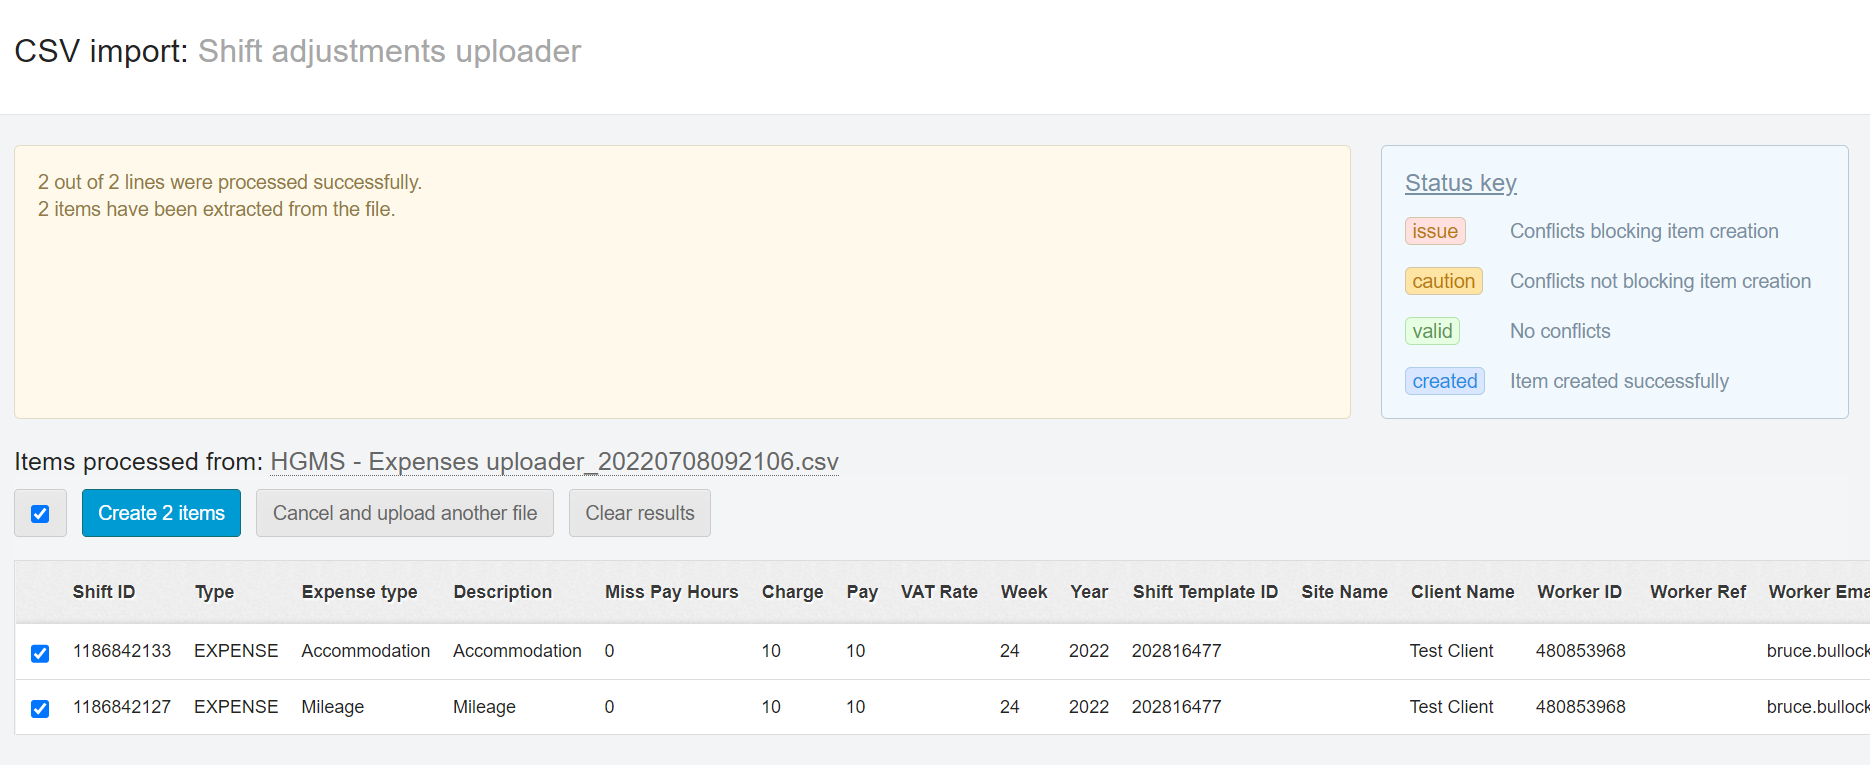Open the Status key heading link
1870x765 pixels.
tap(1460, 183)
